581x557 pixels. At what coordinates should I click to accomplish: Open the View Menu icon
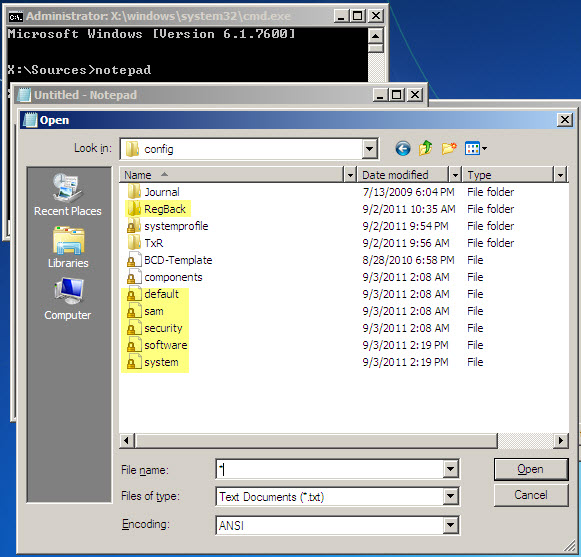476,149
